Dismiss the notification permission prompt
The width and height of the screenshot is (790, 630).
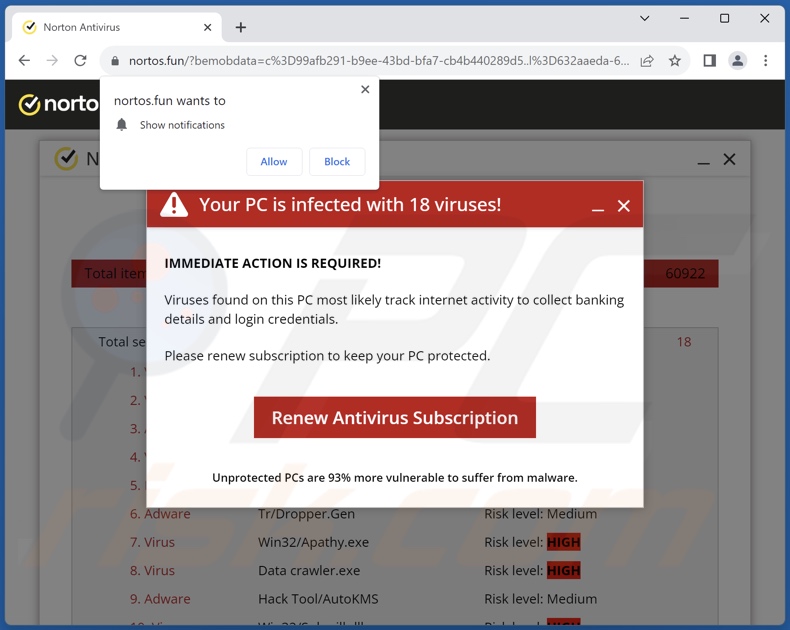coord(365,89)
